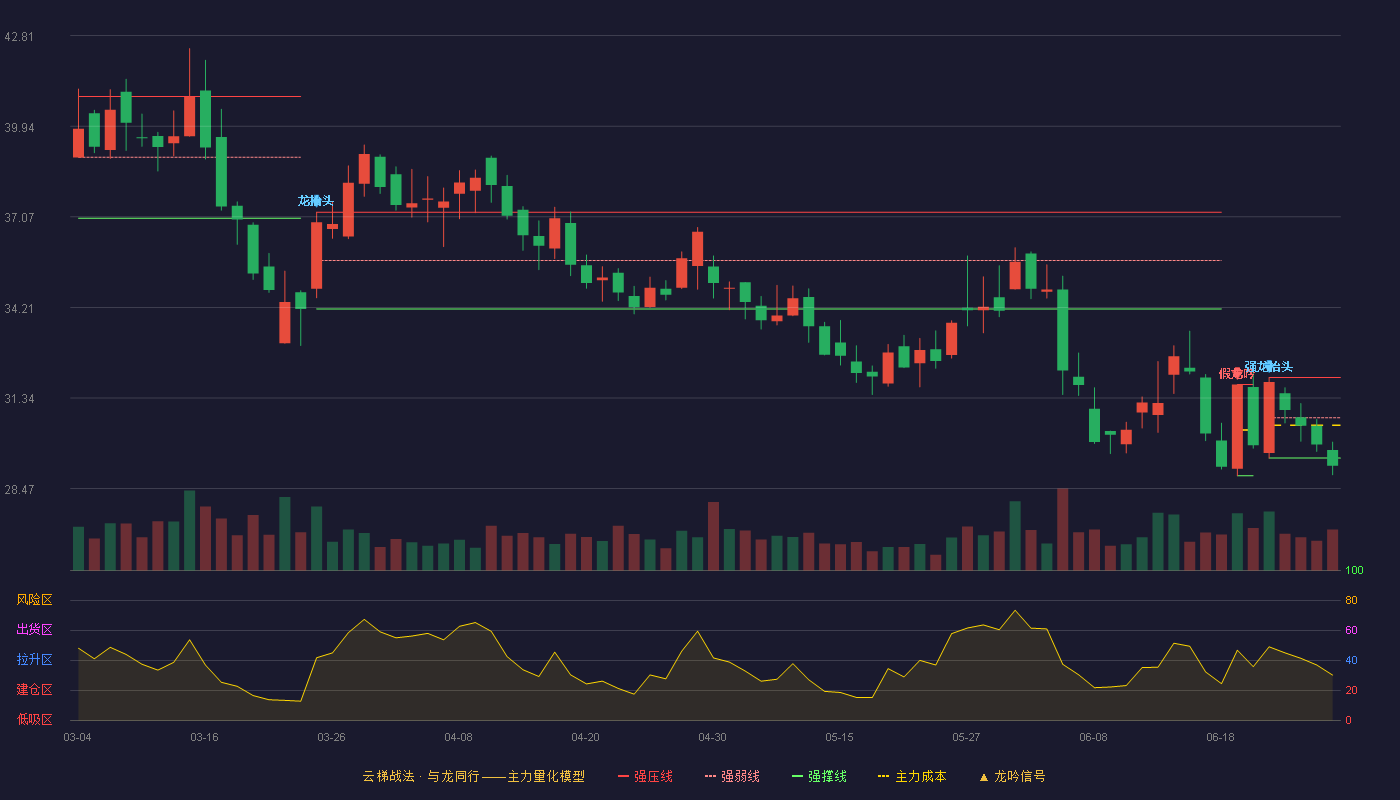Screen dimensions: 1400x800
Task: Click the 06-18 date label
Action: pyautogui.click(x=1220, y=737)
